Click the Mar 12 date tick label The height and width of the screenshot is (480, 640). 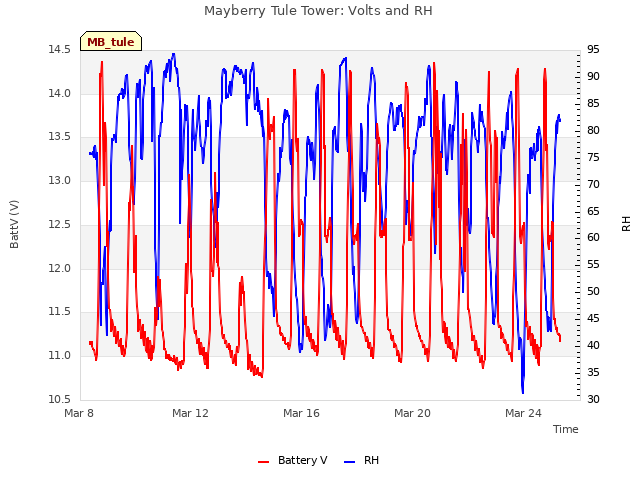click(x=190, y=413)
